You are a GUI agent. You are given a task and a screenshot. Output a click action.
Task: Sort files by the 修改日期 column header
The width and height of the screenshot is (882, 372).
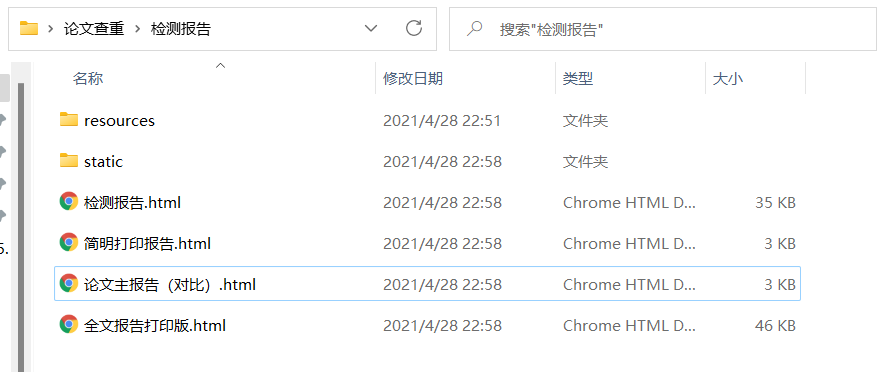pos(413,78)
